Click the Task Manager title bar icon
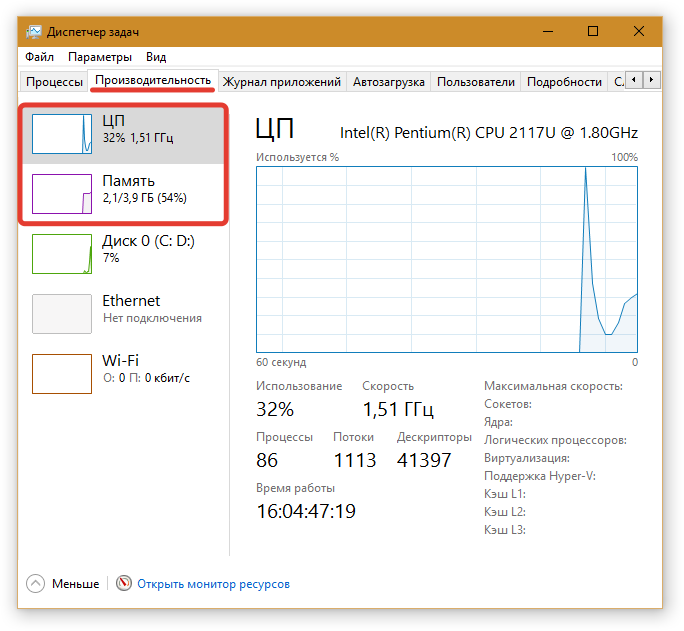Screen dimensions: 684x631 point(33,31)
